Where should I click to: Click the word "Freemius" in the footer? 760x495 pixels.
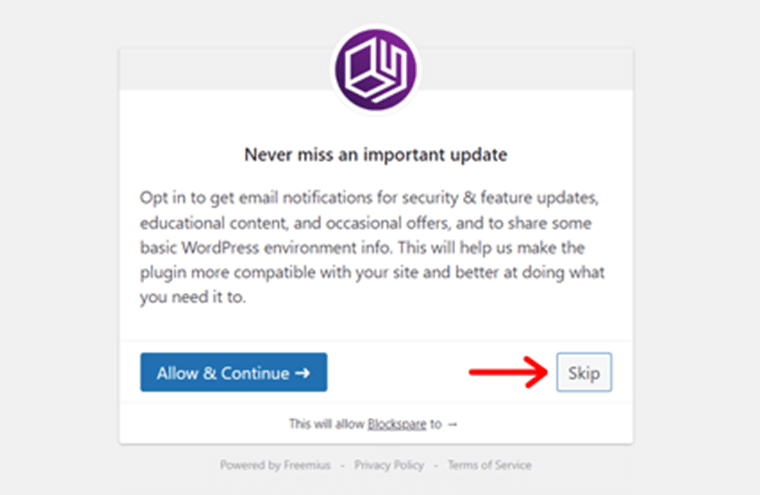tap(307, 465)
